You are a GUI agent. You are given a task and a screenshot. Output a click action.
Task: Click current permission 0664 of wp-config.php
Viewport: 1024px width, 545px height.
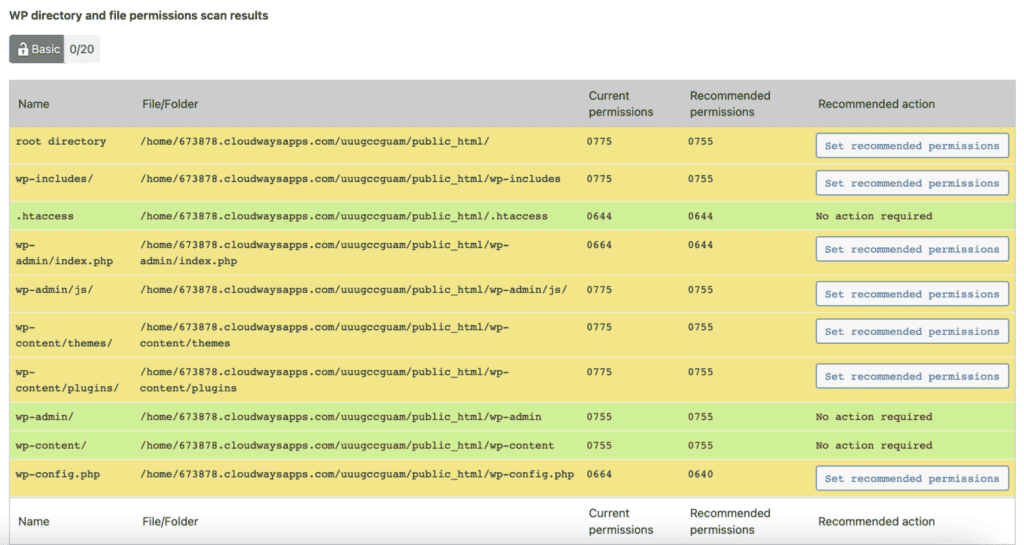(599, 474)
